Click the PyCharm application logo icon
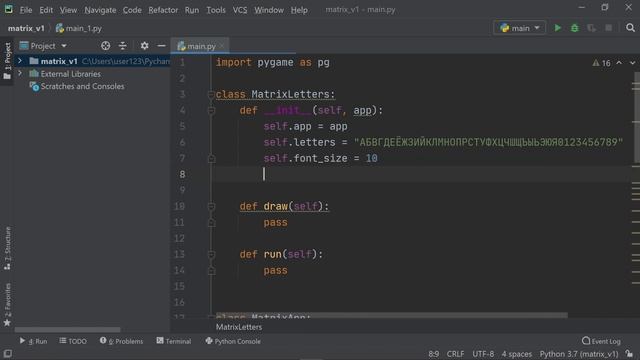 tap(9, 9)
